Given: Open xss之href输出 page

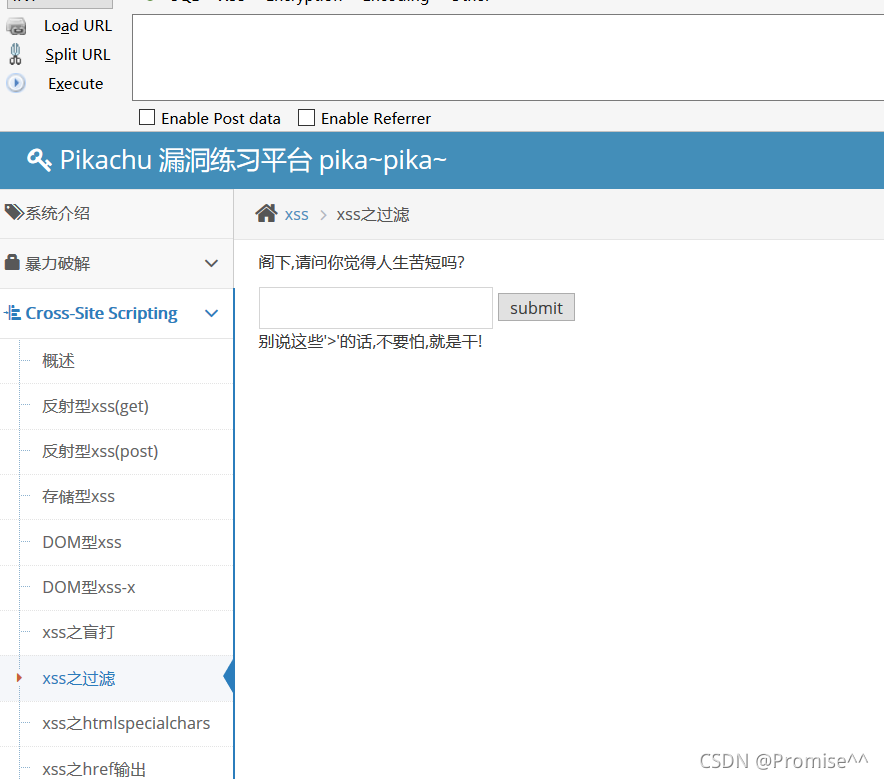Looking at the screenshot, I should pos(117,764).
